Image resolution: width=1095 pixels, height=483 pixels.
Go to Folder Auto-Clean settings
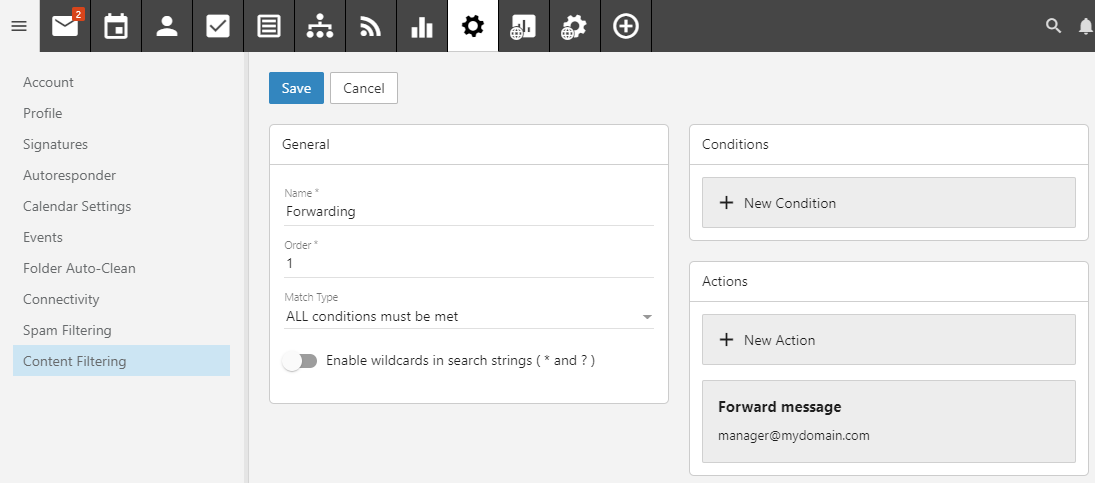coord(79,268)
